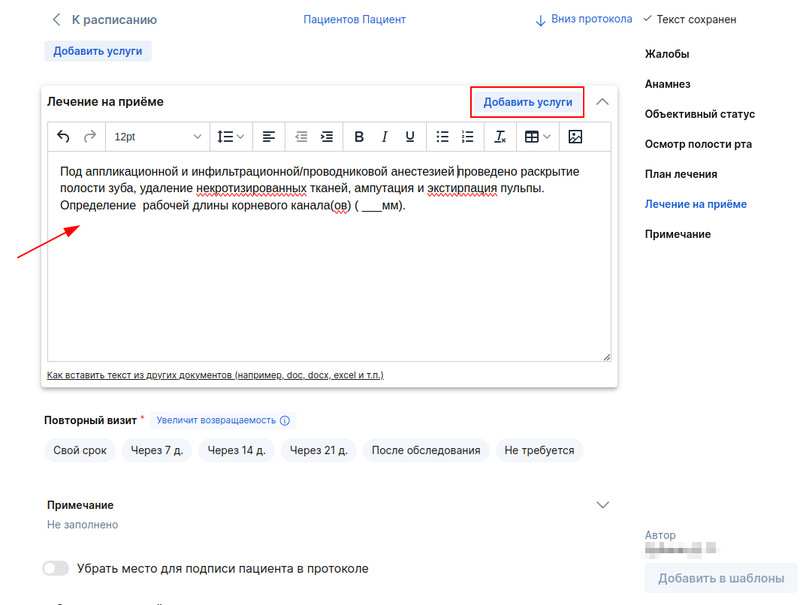Click the decrease indent icon
800x605 pixels.
click(301, 137)
